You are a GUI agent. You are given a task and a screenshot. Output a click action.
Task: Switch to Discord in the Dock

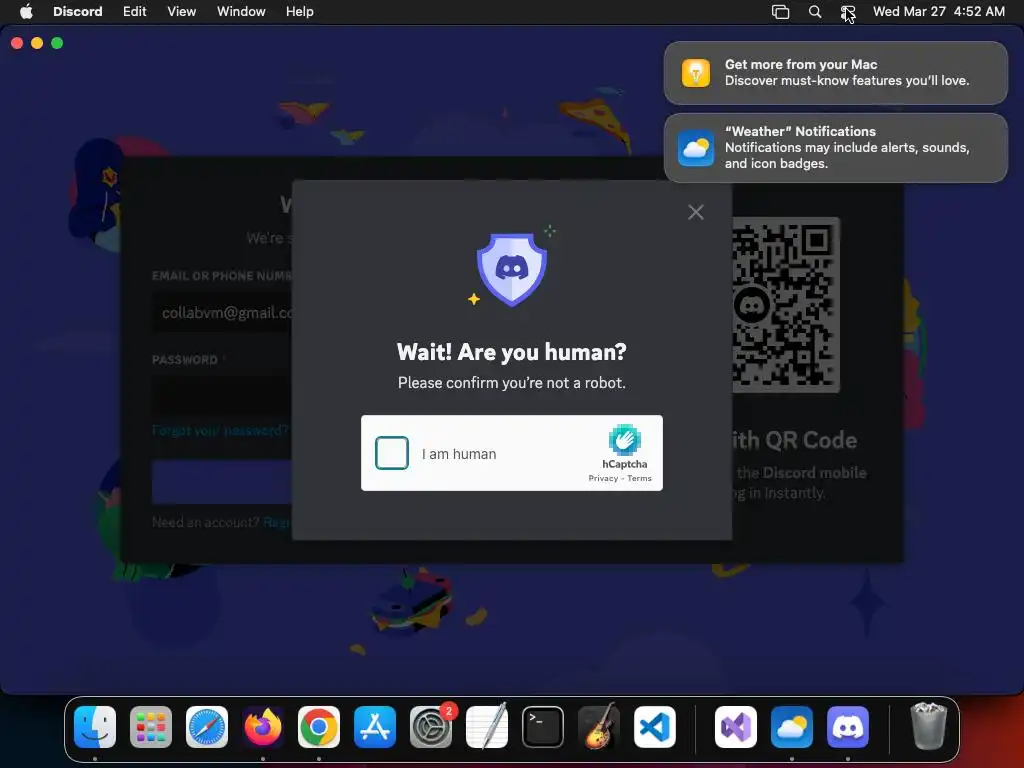(848, 727)
